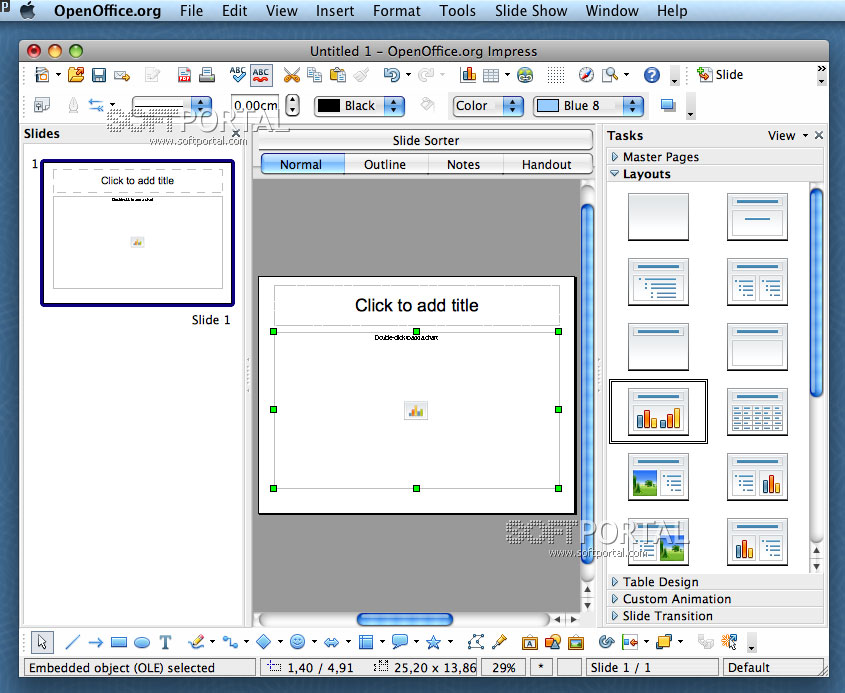Click the Paste clipboard icon
Image resolution: width=845 pixels, height=693 pixels.
(338, 75)
